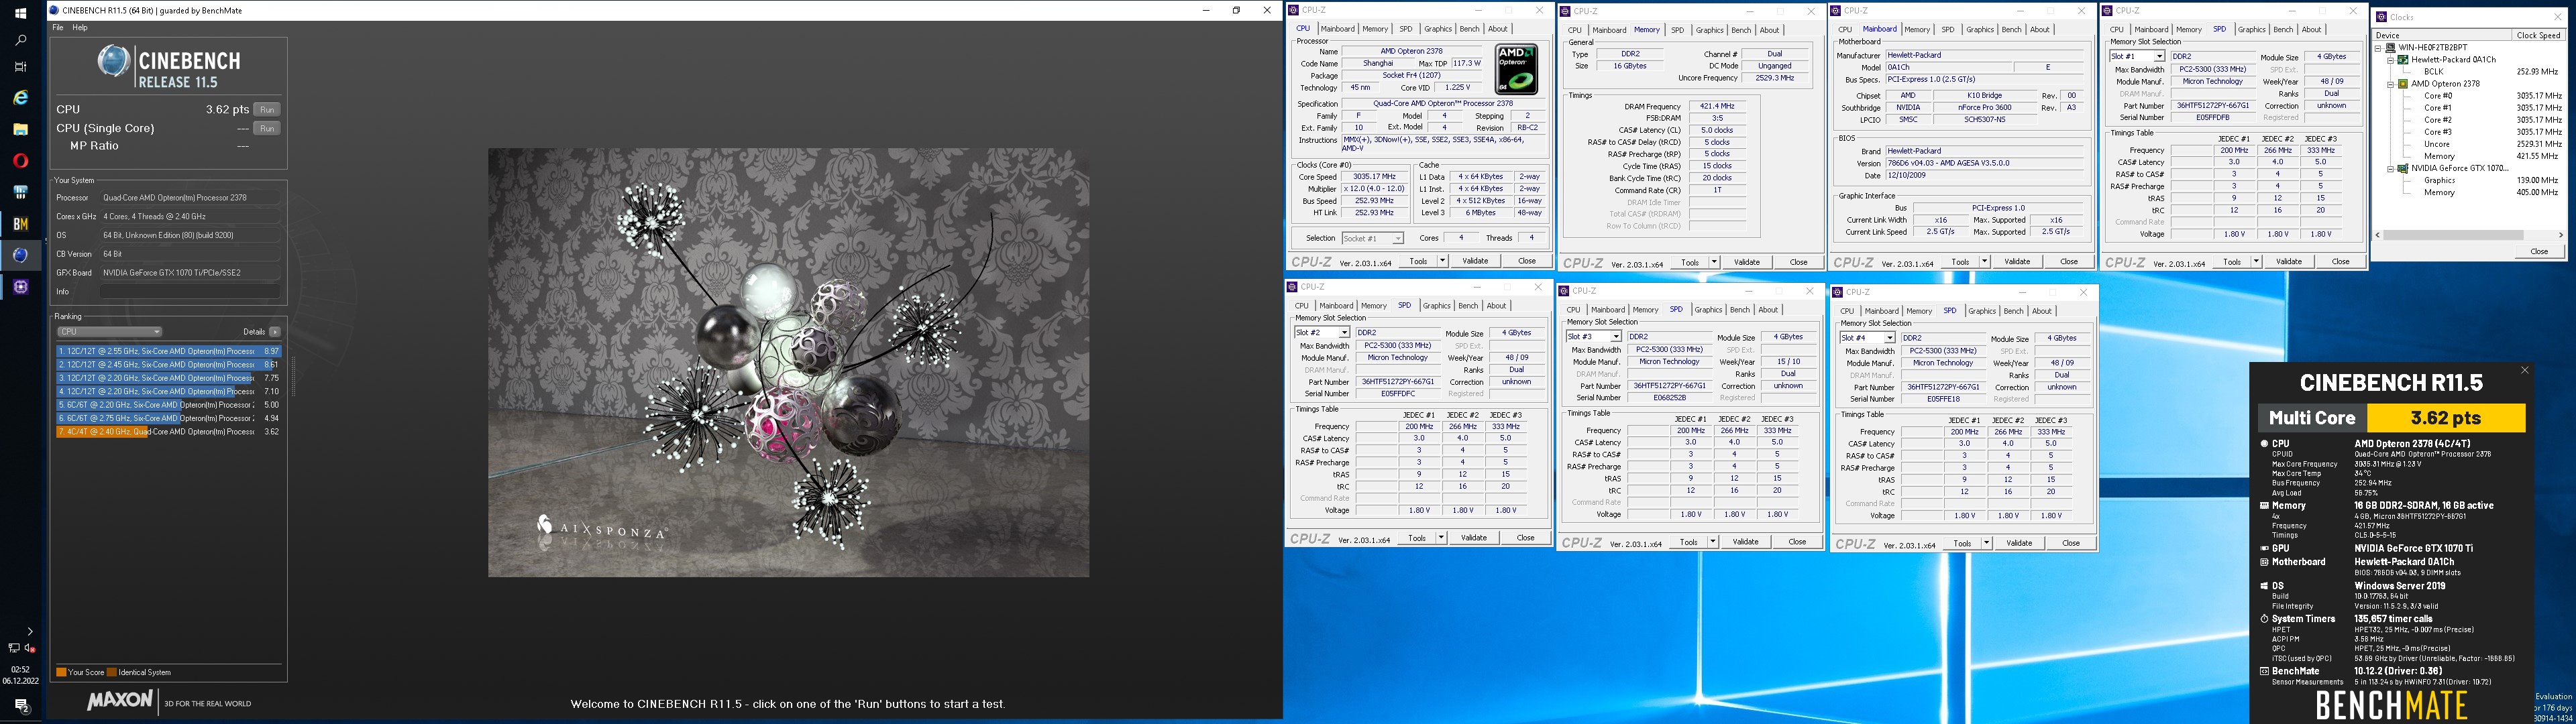Open Task View in the taskbar
2576x724 pixels.
pyautogui.click(x=20, y=67)
